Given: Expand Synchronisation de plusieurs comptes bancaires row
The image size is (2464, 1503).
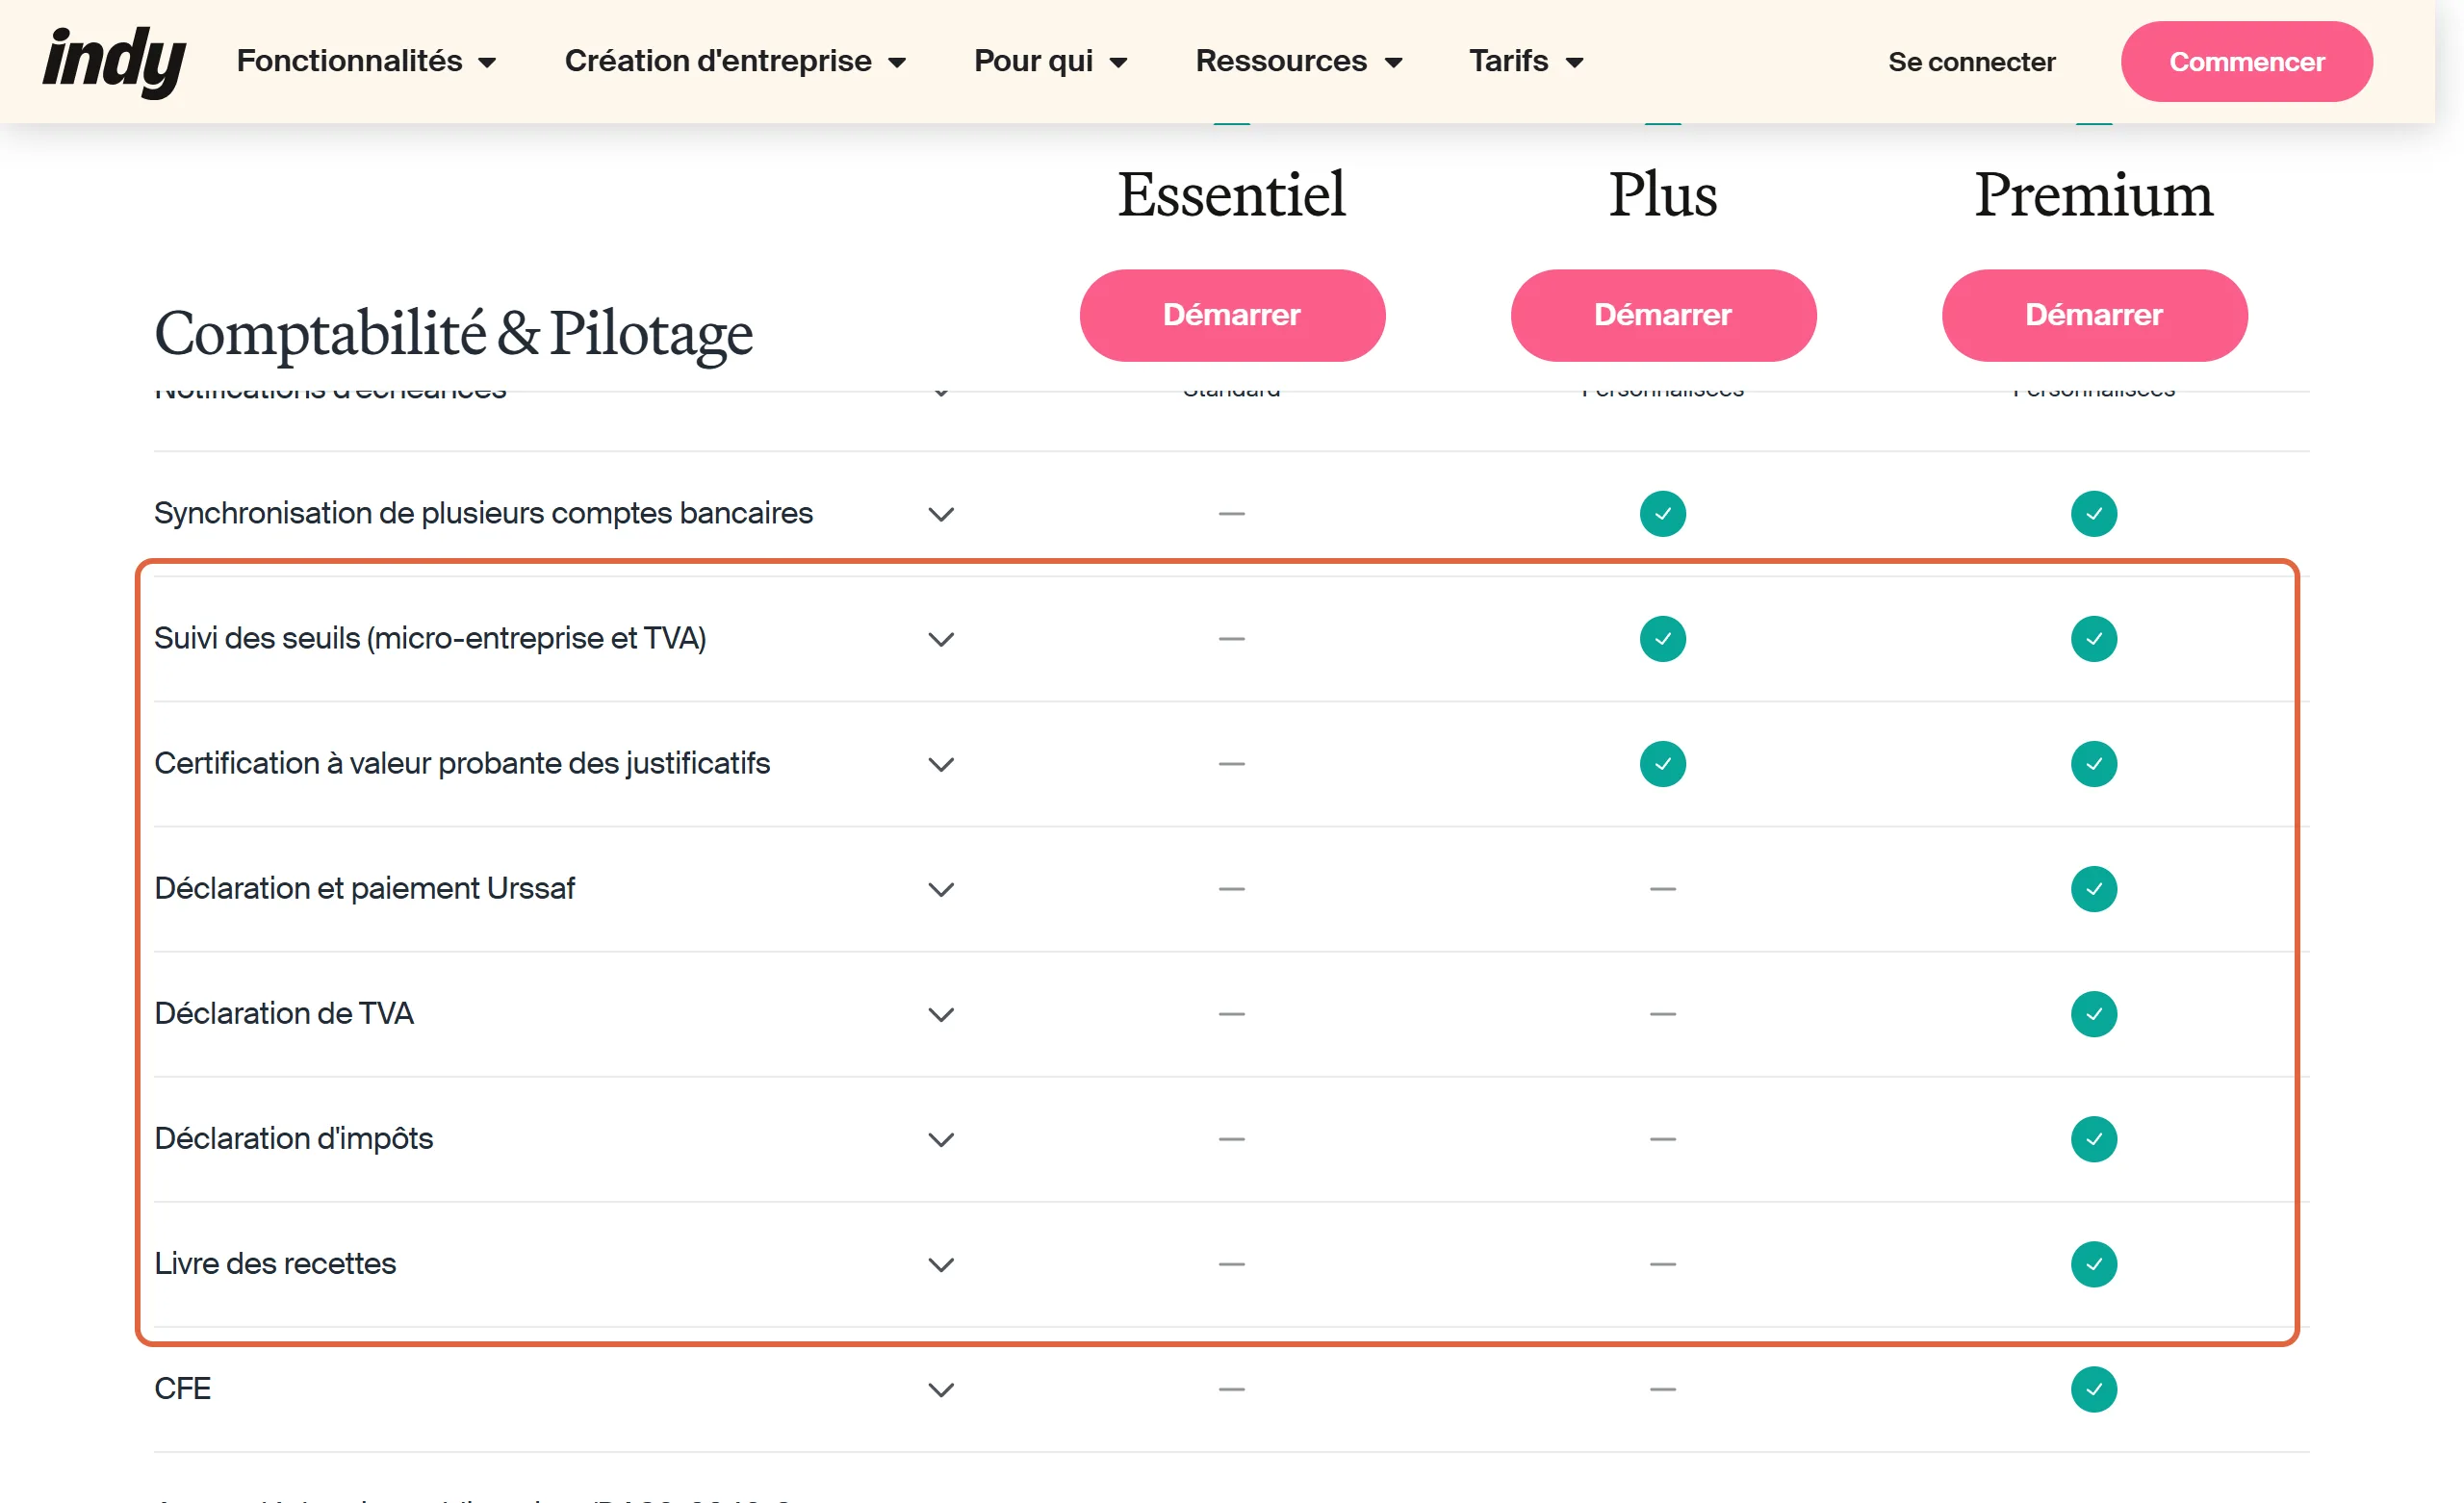Looking at the screenshot, I should coord(941,514).
